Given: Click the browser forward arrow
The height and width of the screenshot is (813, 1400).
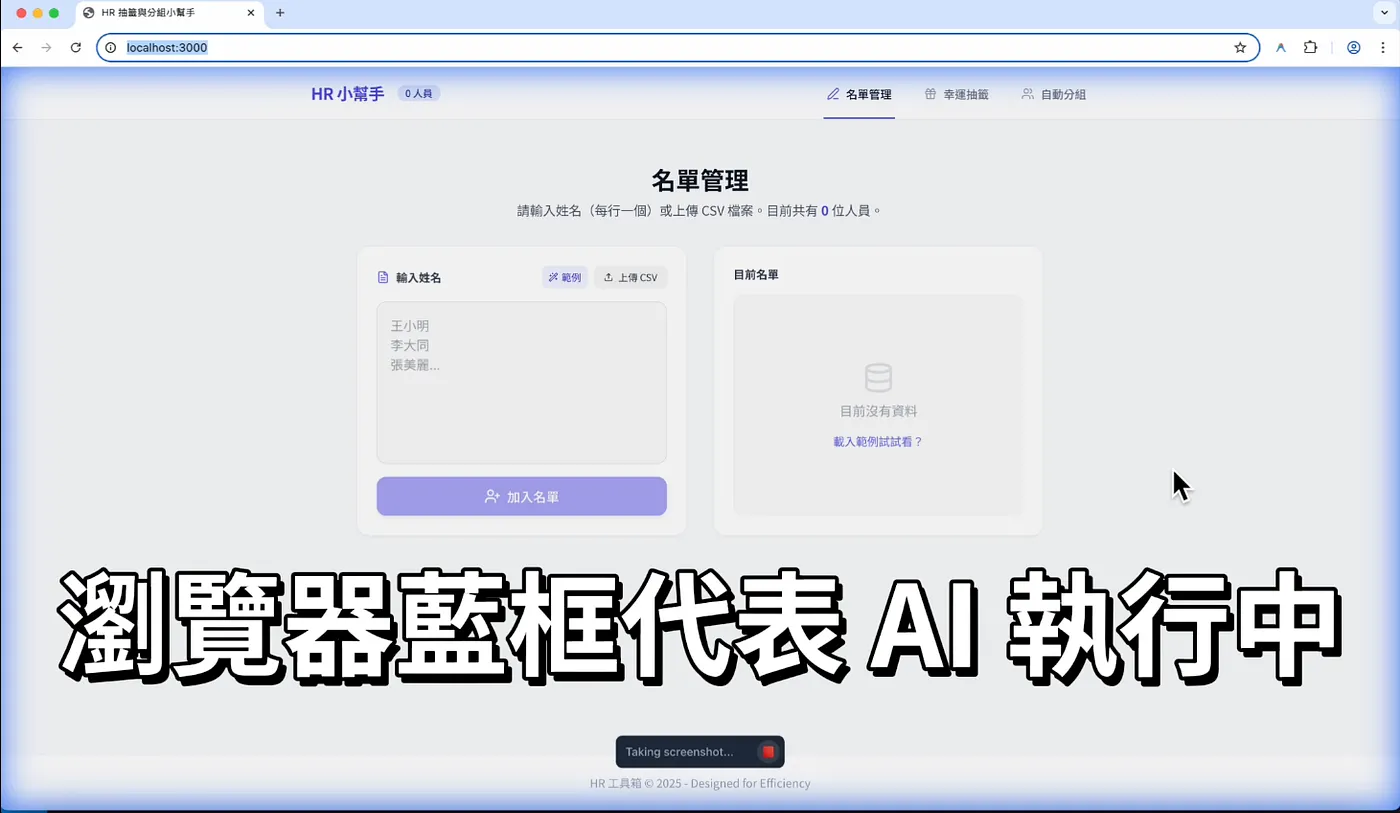Looking at the screenshot, I should pyautogui.click(x=46, y=47).
